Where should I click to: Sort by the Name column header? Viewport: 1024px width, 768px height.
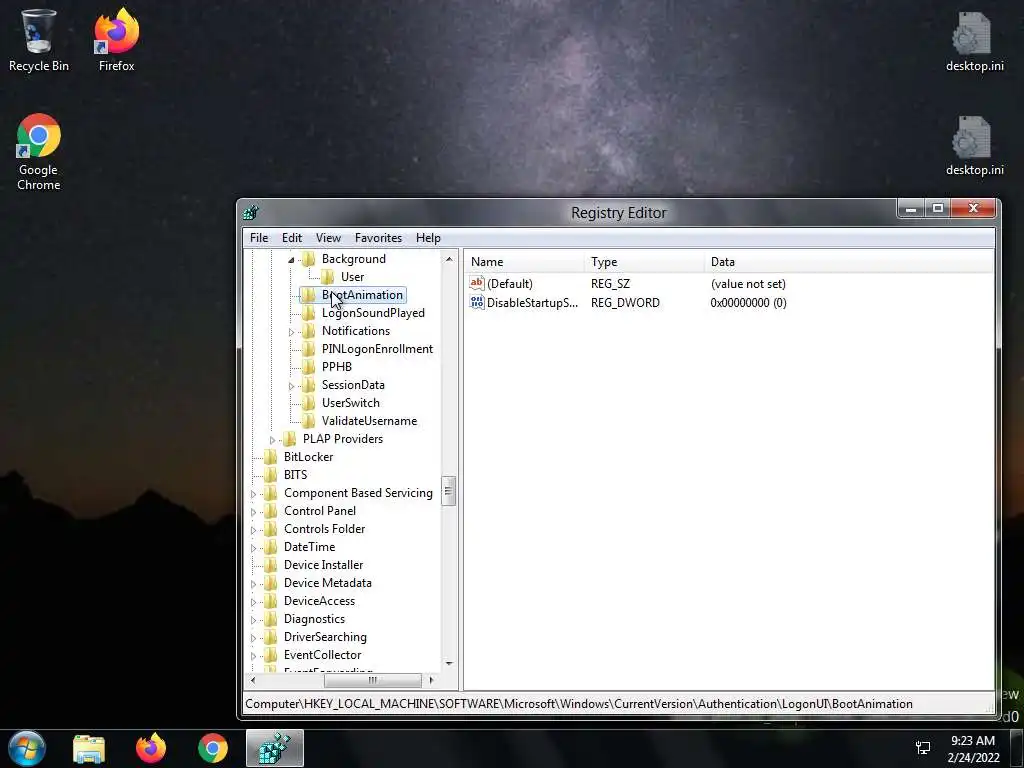tap(525, 262)
